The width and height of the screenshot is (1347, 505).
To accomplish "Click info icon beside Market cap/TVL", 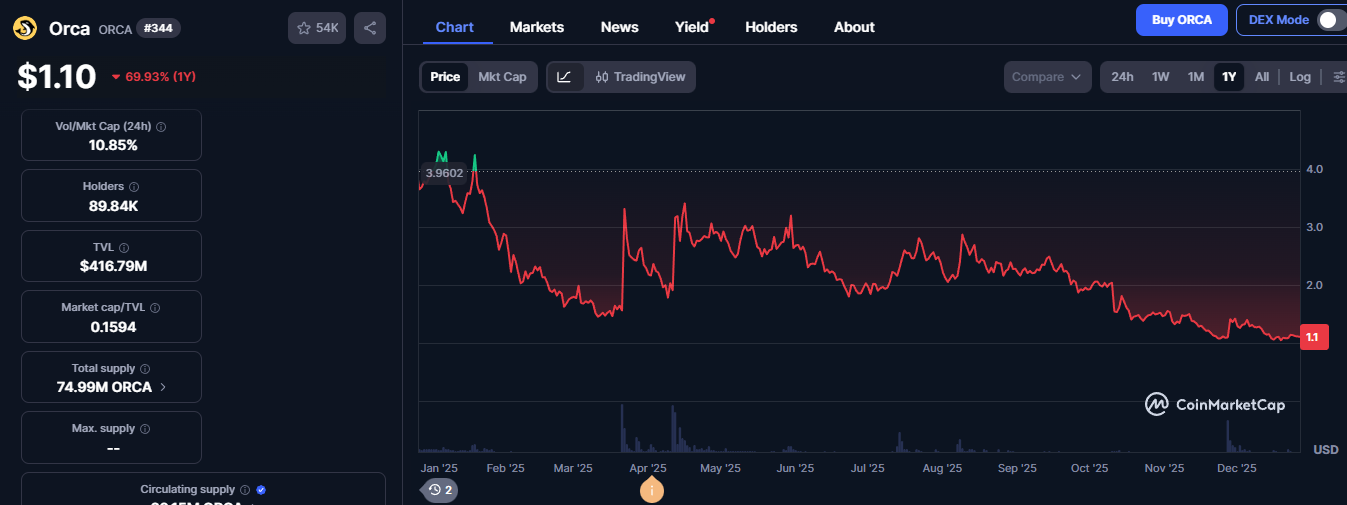I will pos(155,308).
